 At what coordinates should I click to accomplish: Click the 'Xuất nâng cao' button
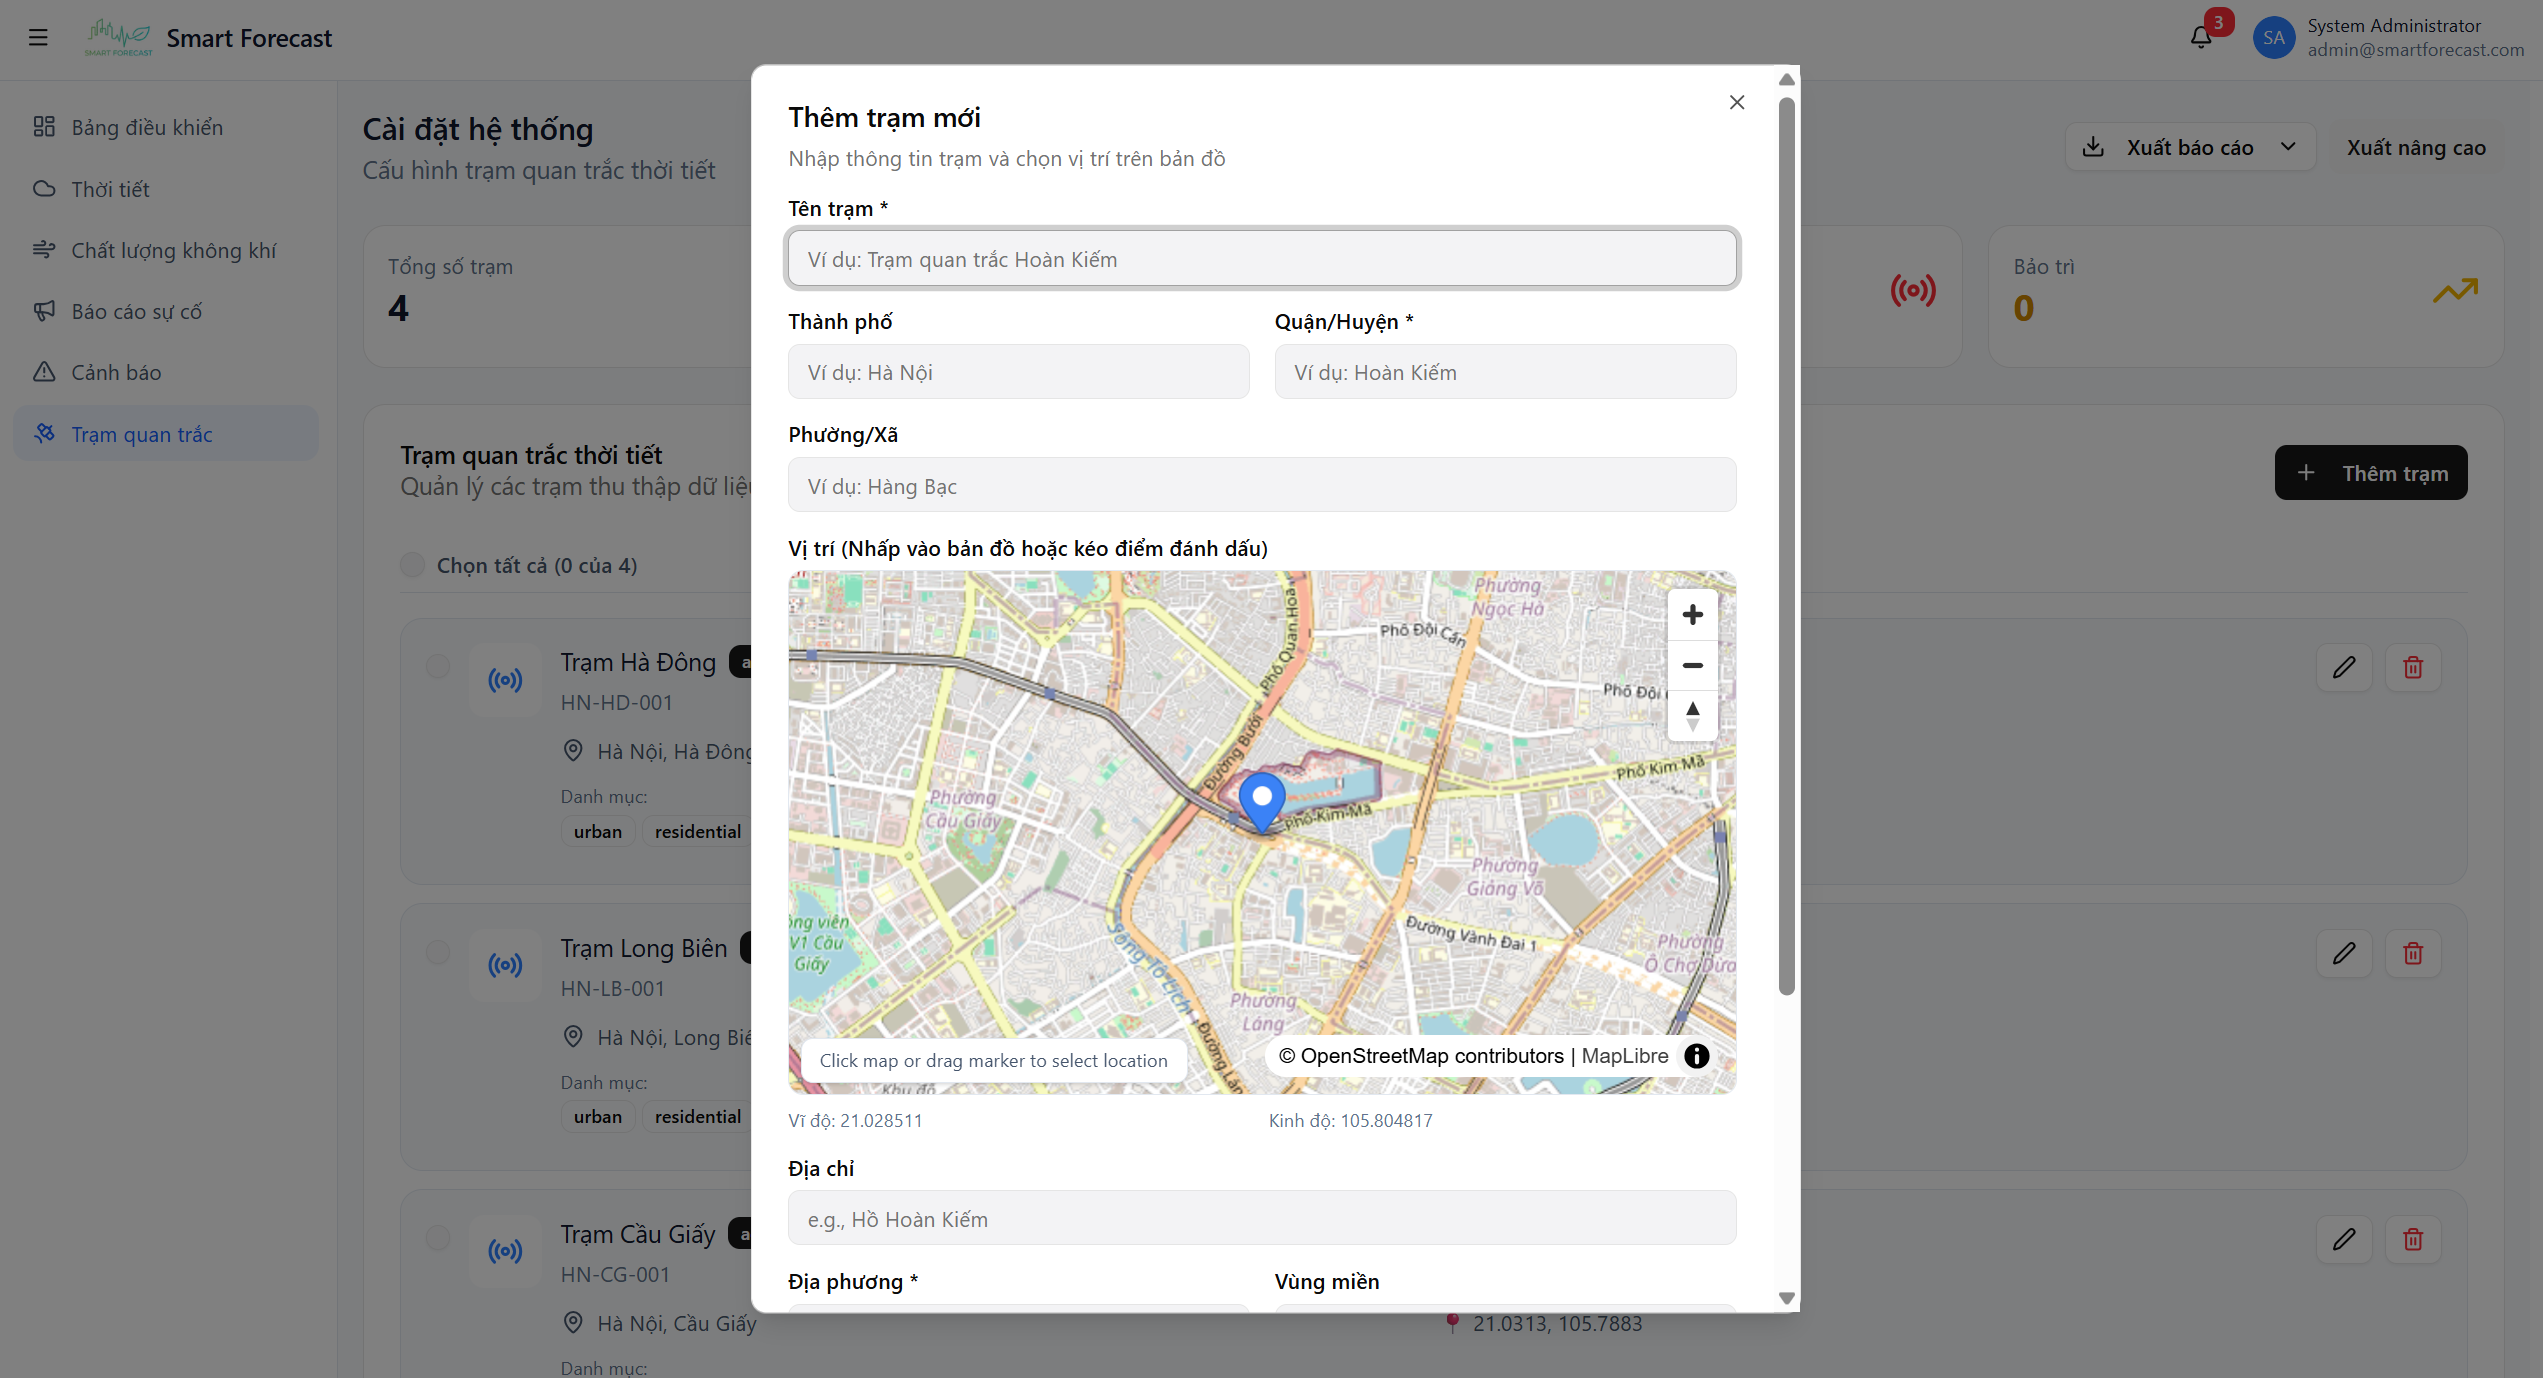pyautogui.click(x=2415, y=147)
